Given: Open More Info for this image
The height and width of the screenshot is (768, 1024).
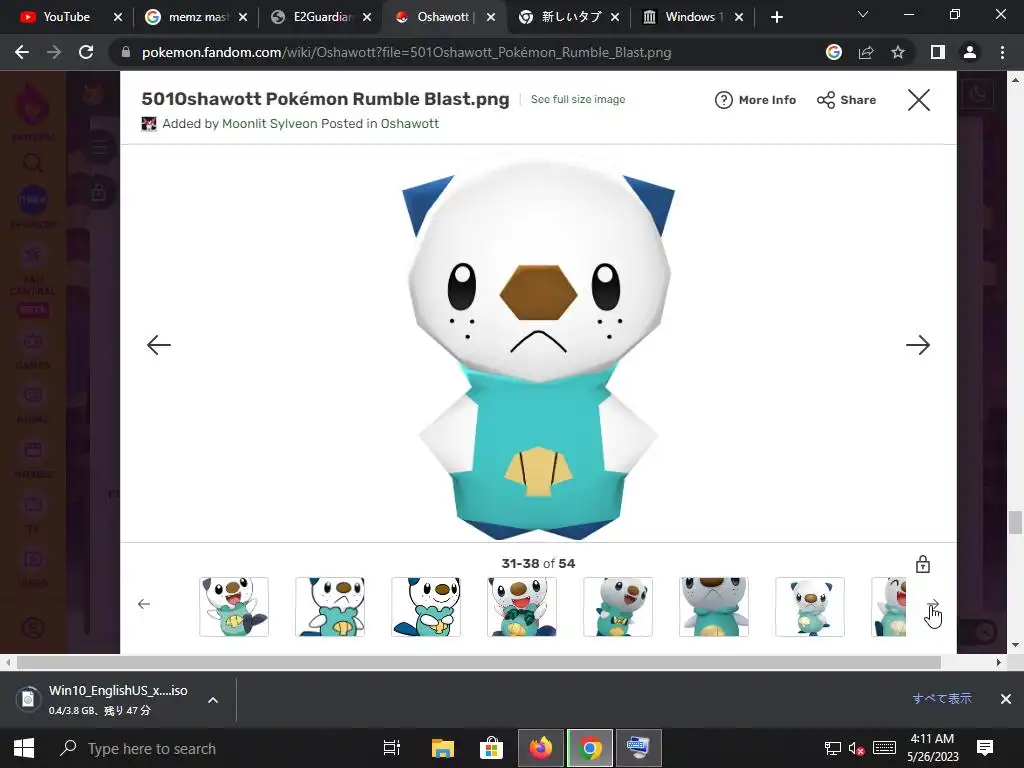Looking at the screenshot, I should 756,100.
